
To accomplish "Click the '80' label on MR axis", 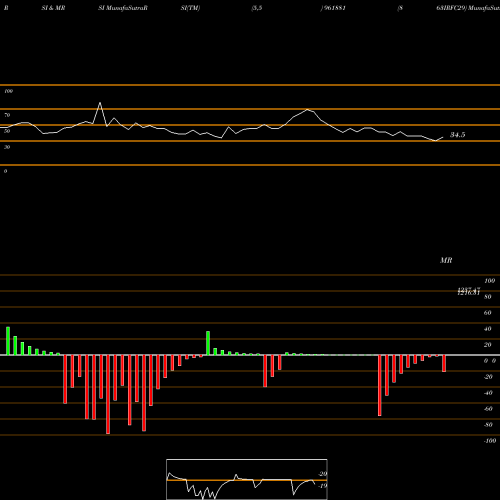I will click(488, 297).
